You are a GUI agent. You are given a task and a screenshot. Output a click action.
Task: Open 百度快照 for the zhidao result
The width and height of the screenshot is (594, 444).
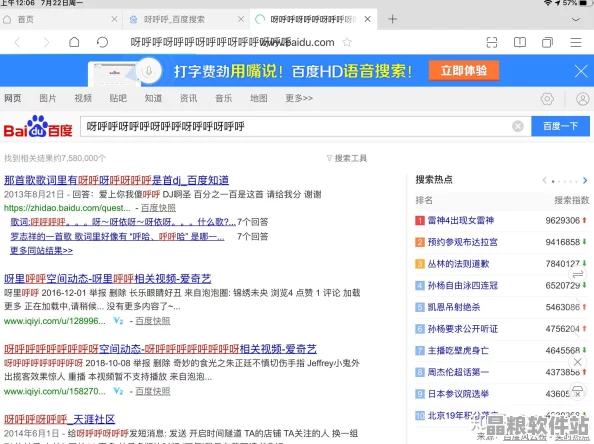click(158, 208)
